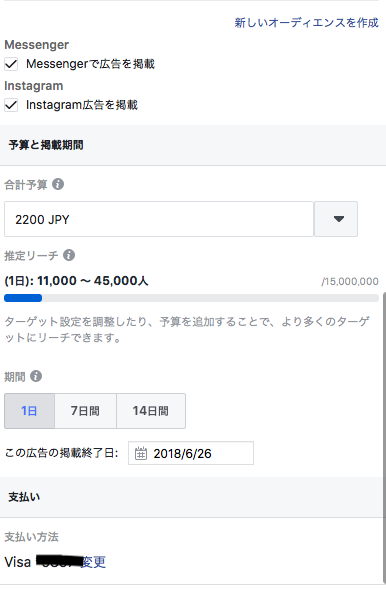Uncheck Messengerで広告を掲載 checkbox
386x589 pixels.
tap(11, 64)
